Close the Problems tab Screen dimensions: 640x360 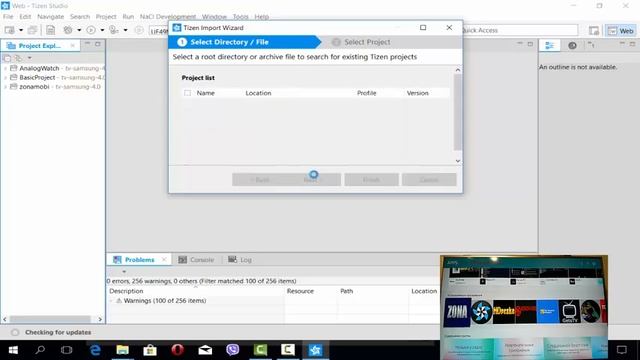click(164, 260)
